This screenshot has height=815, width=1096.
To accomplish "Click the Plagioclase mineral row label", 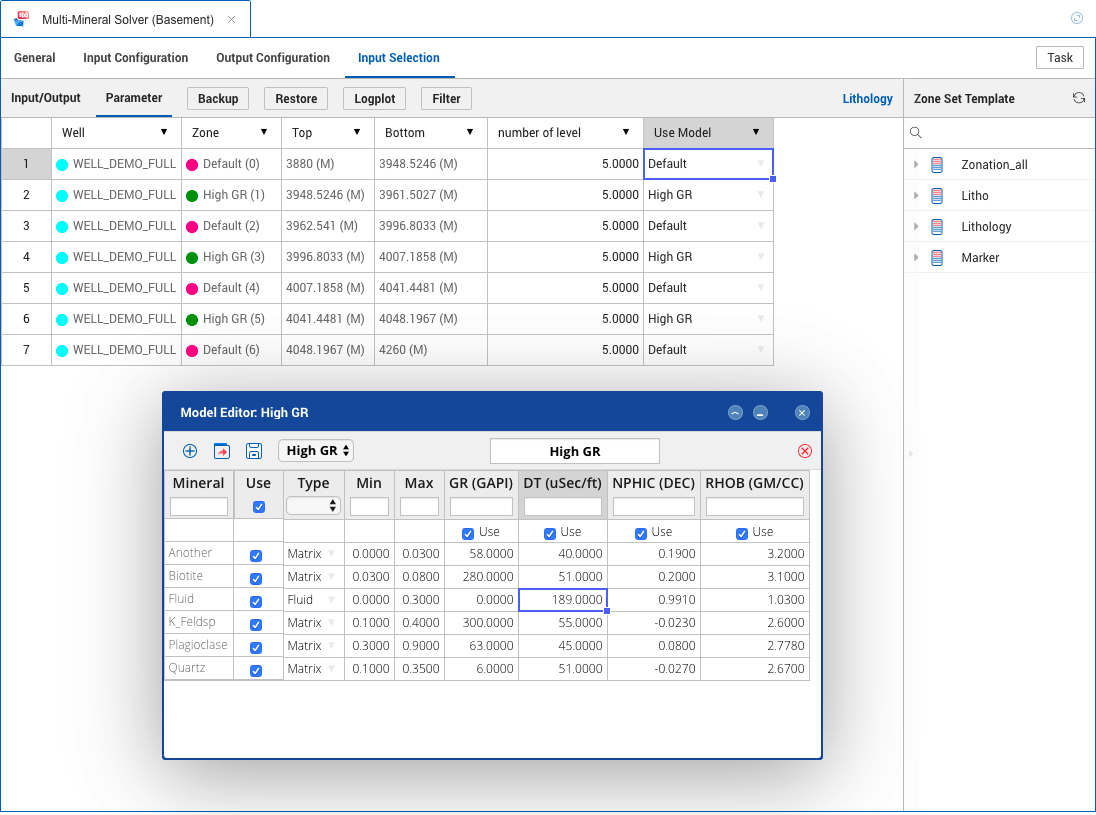I will [x=199, y=644].
